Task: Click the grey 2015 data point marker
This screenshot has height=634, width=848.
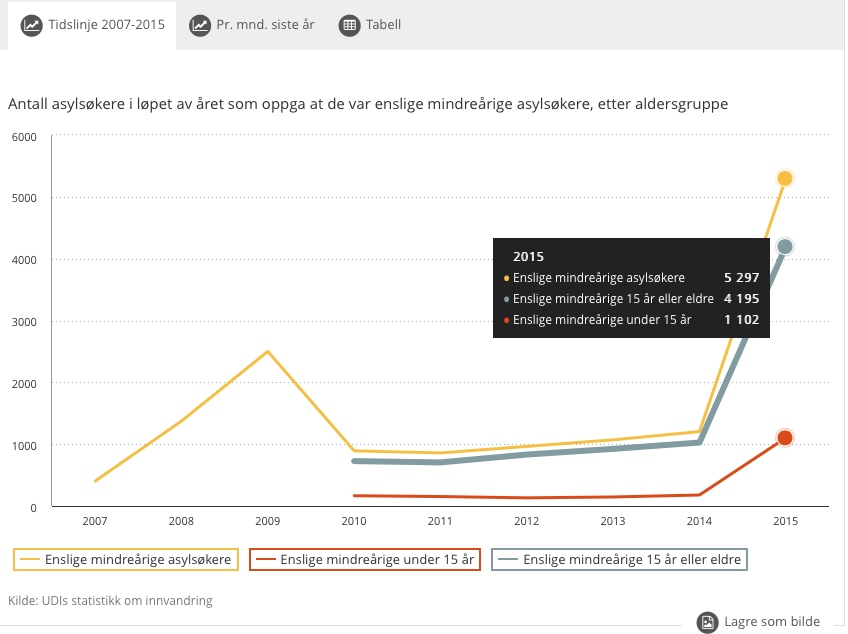Action: tap(785, 246)
